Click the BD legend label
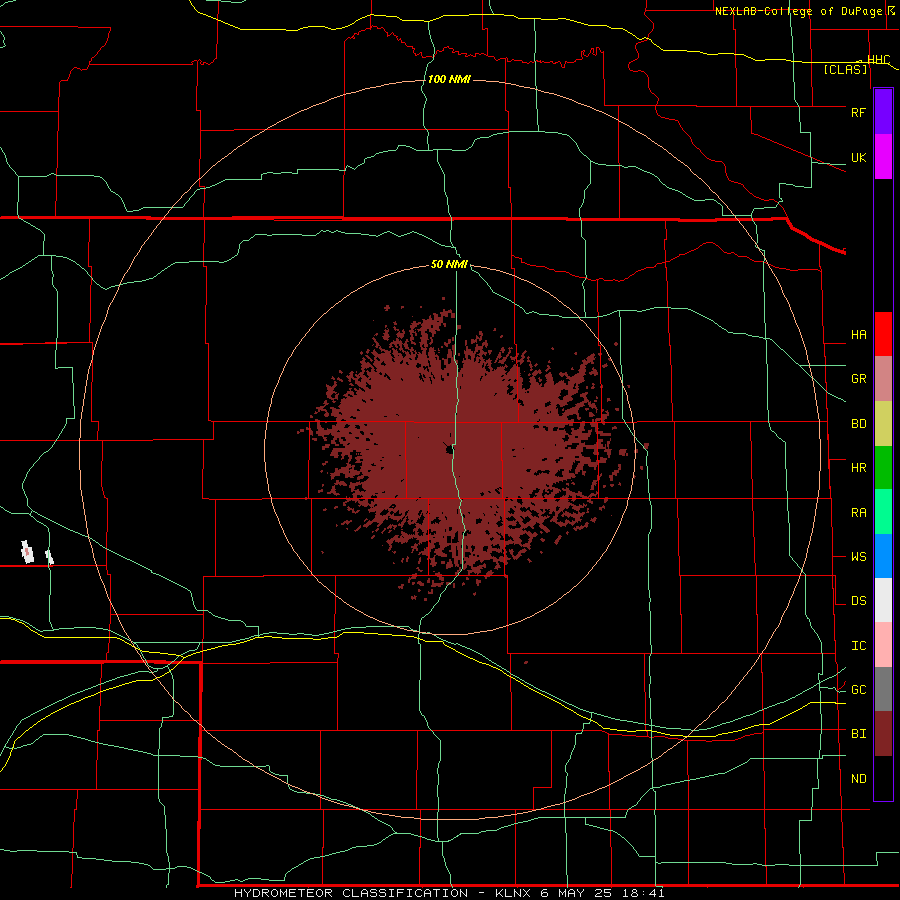 (x=858, y=424)
